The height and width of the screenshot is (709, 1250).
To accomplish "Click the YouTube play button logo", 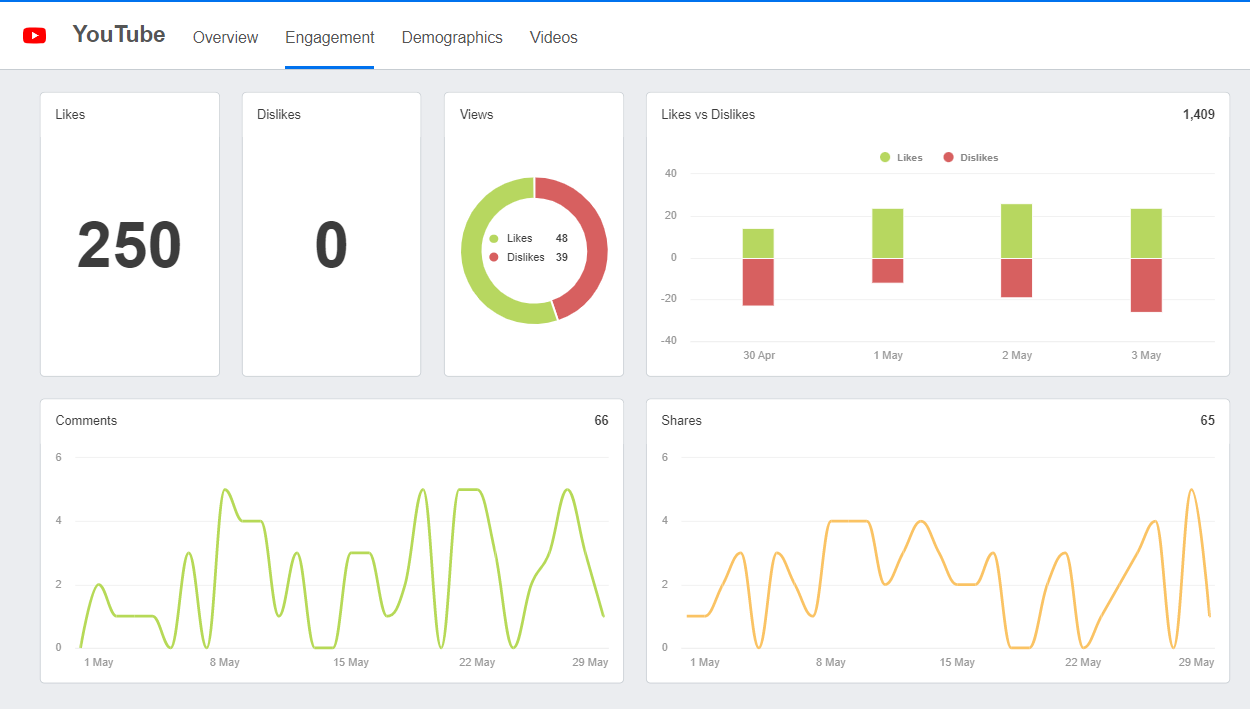I will (x=35, y=35).
